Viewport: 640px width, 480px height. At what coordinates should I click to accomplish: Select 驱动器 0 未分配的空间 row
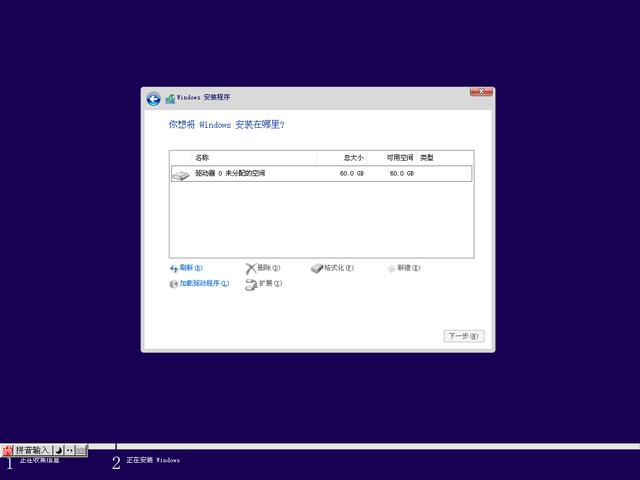[320, 174]
